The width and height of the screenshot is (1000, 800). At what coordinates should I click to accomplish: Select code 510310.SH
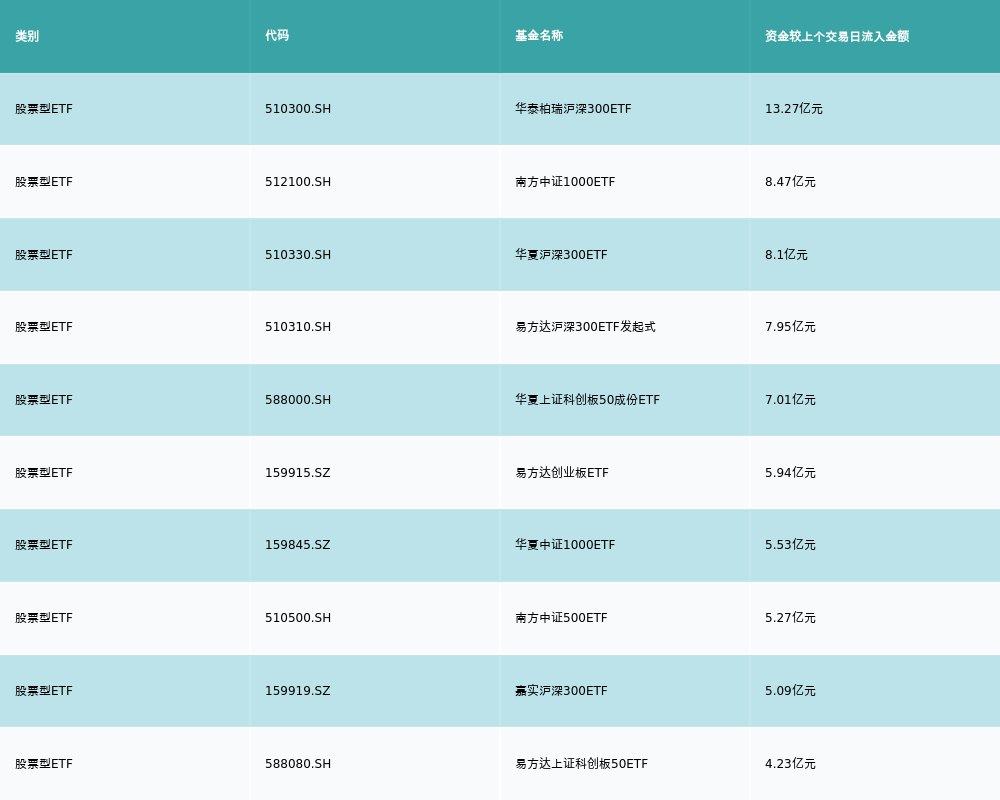298,327
